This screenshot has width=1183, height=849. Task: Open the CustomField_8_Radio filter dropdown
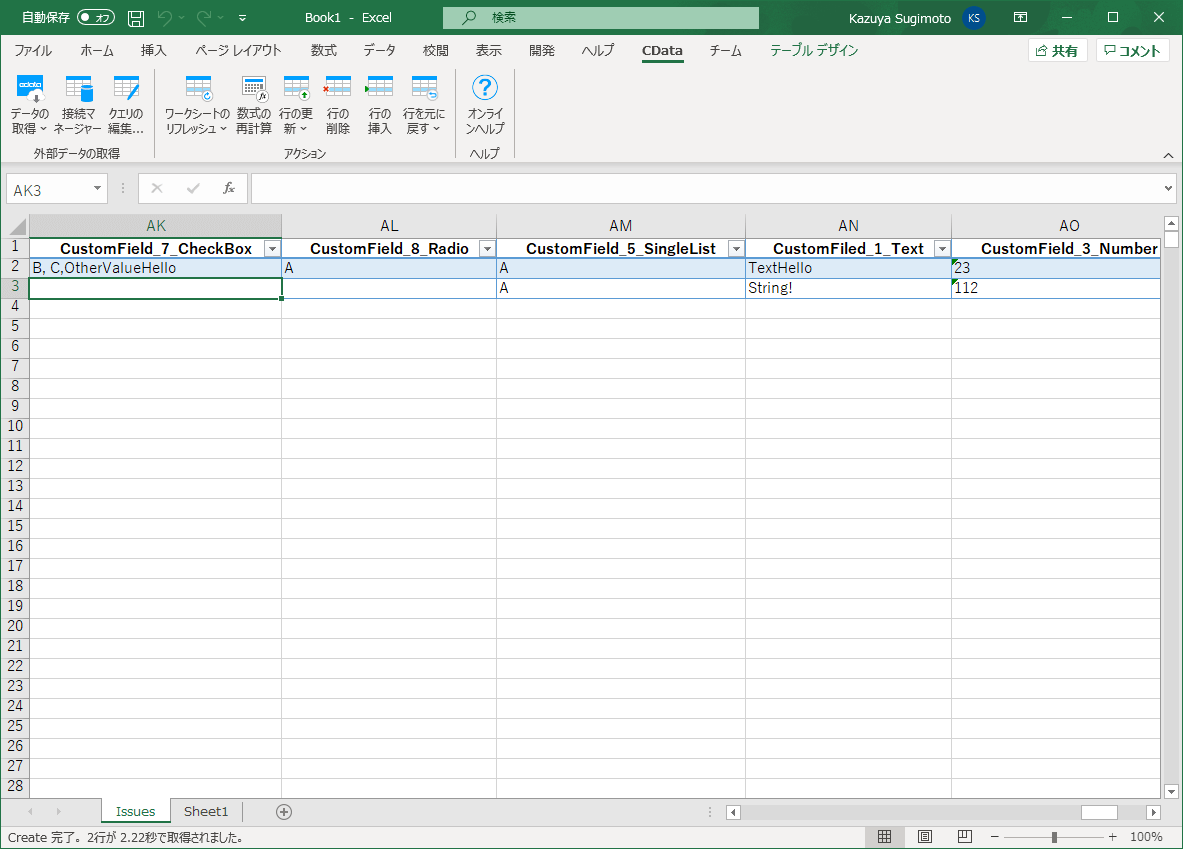click(x=487, y=248)
